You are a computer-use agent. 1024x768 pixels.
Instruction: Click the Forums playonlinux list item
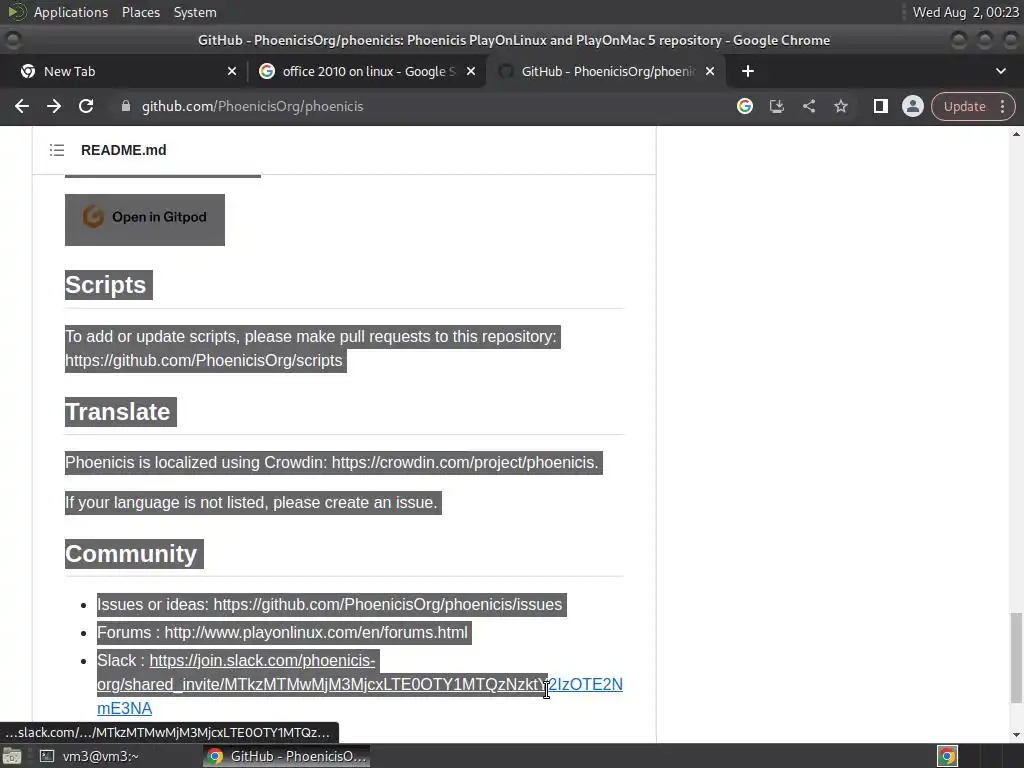point(283,633)
